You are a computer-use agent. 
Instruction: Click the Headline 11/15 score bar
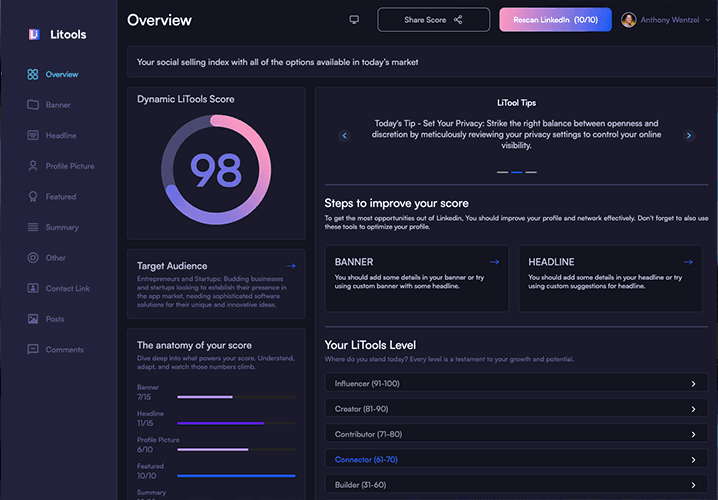click(236, 424)
